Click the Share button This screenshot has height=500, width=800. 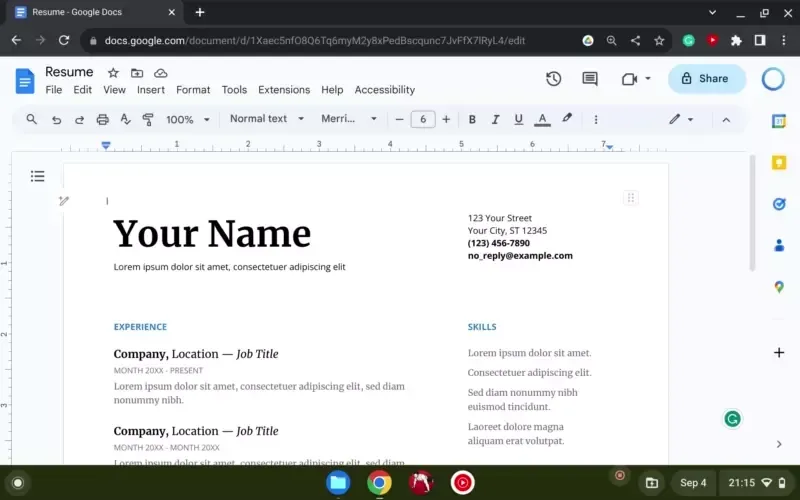[707, 79]
